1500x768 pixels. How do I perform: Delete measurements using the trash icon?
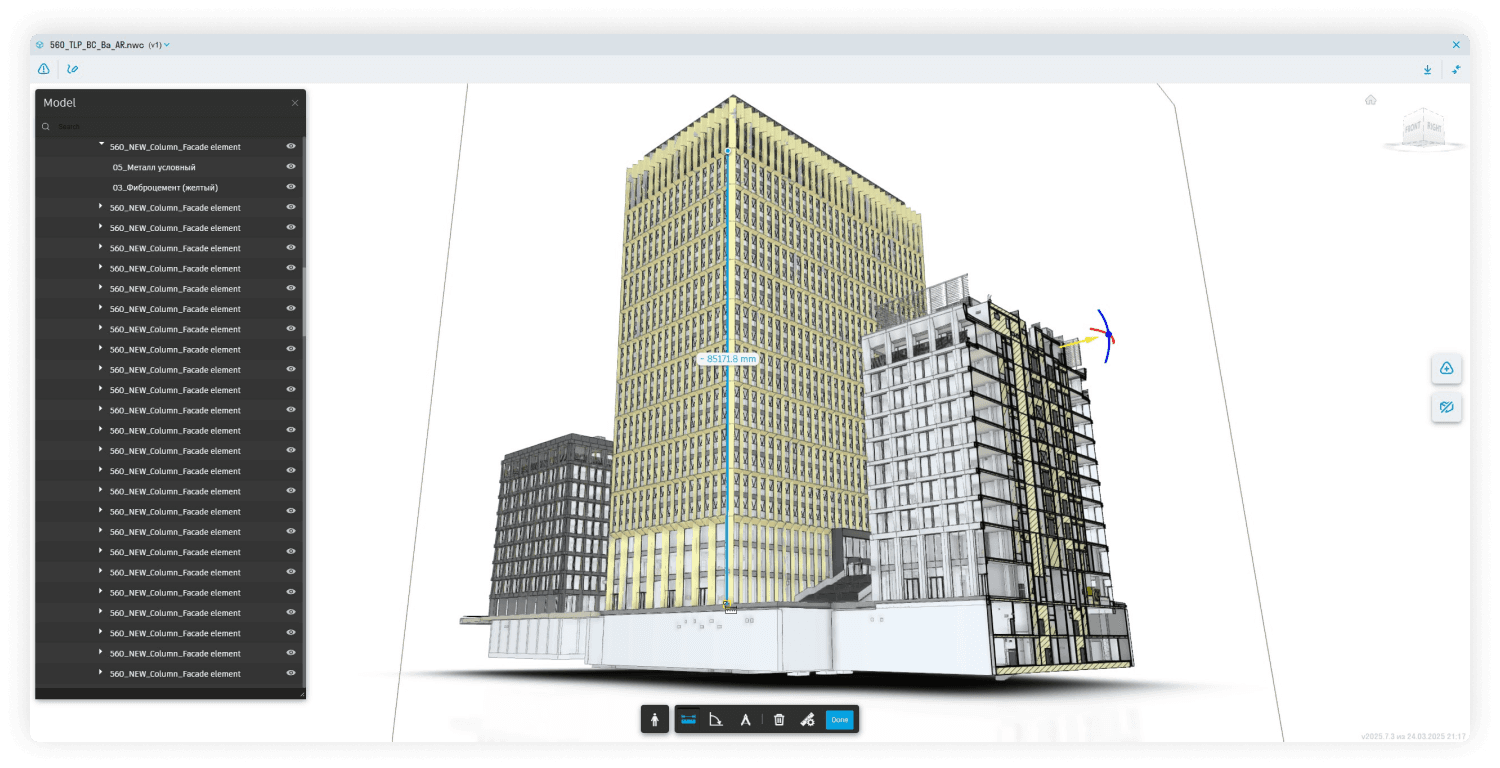pyautogui.click(x=779, y=719)
